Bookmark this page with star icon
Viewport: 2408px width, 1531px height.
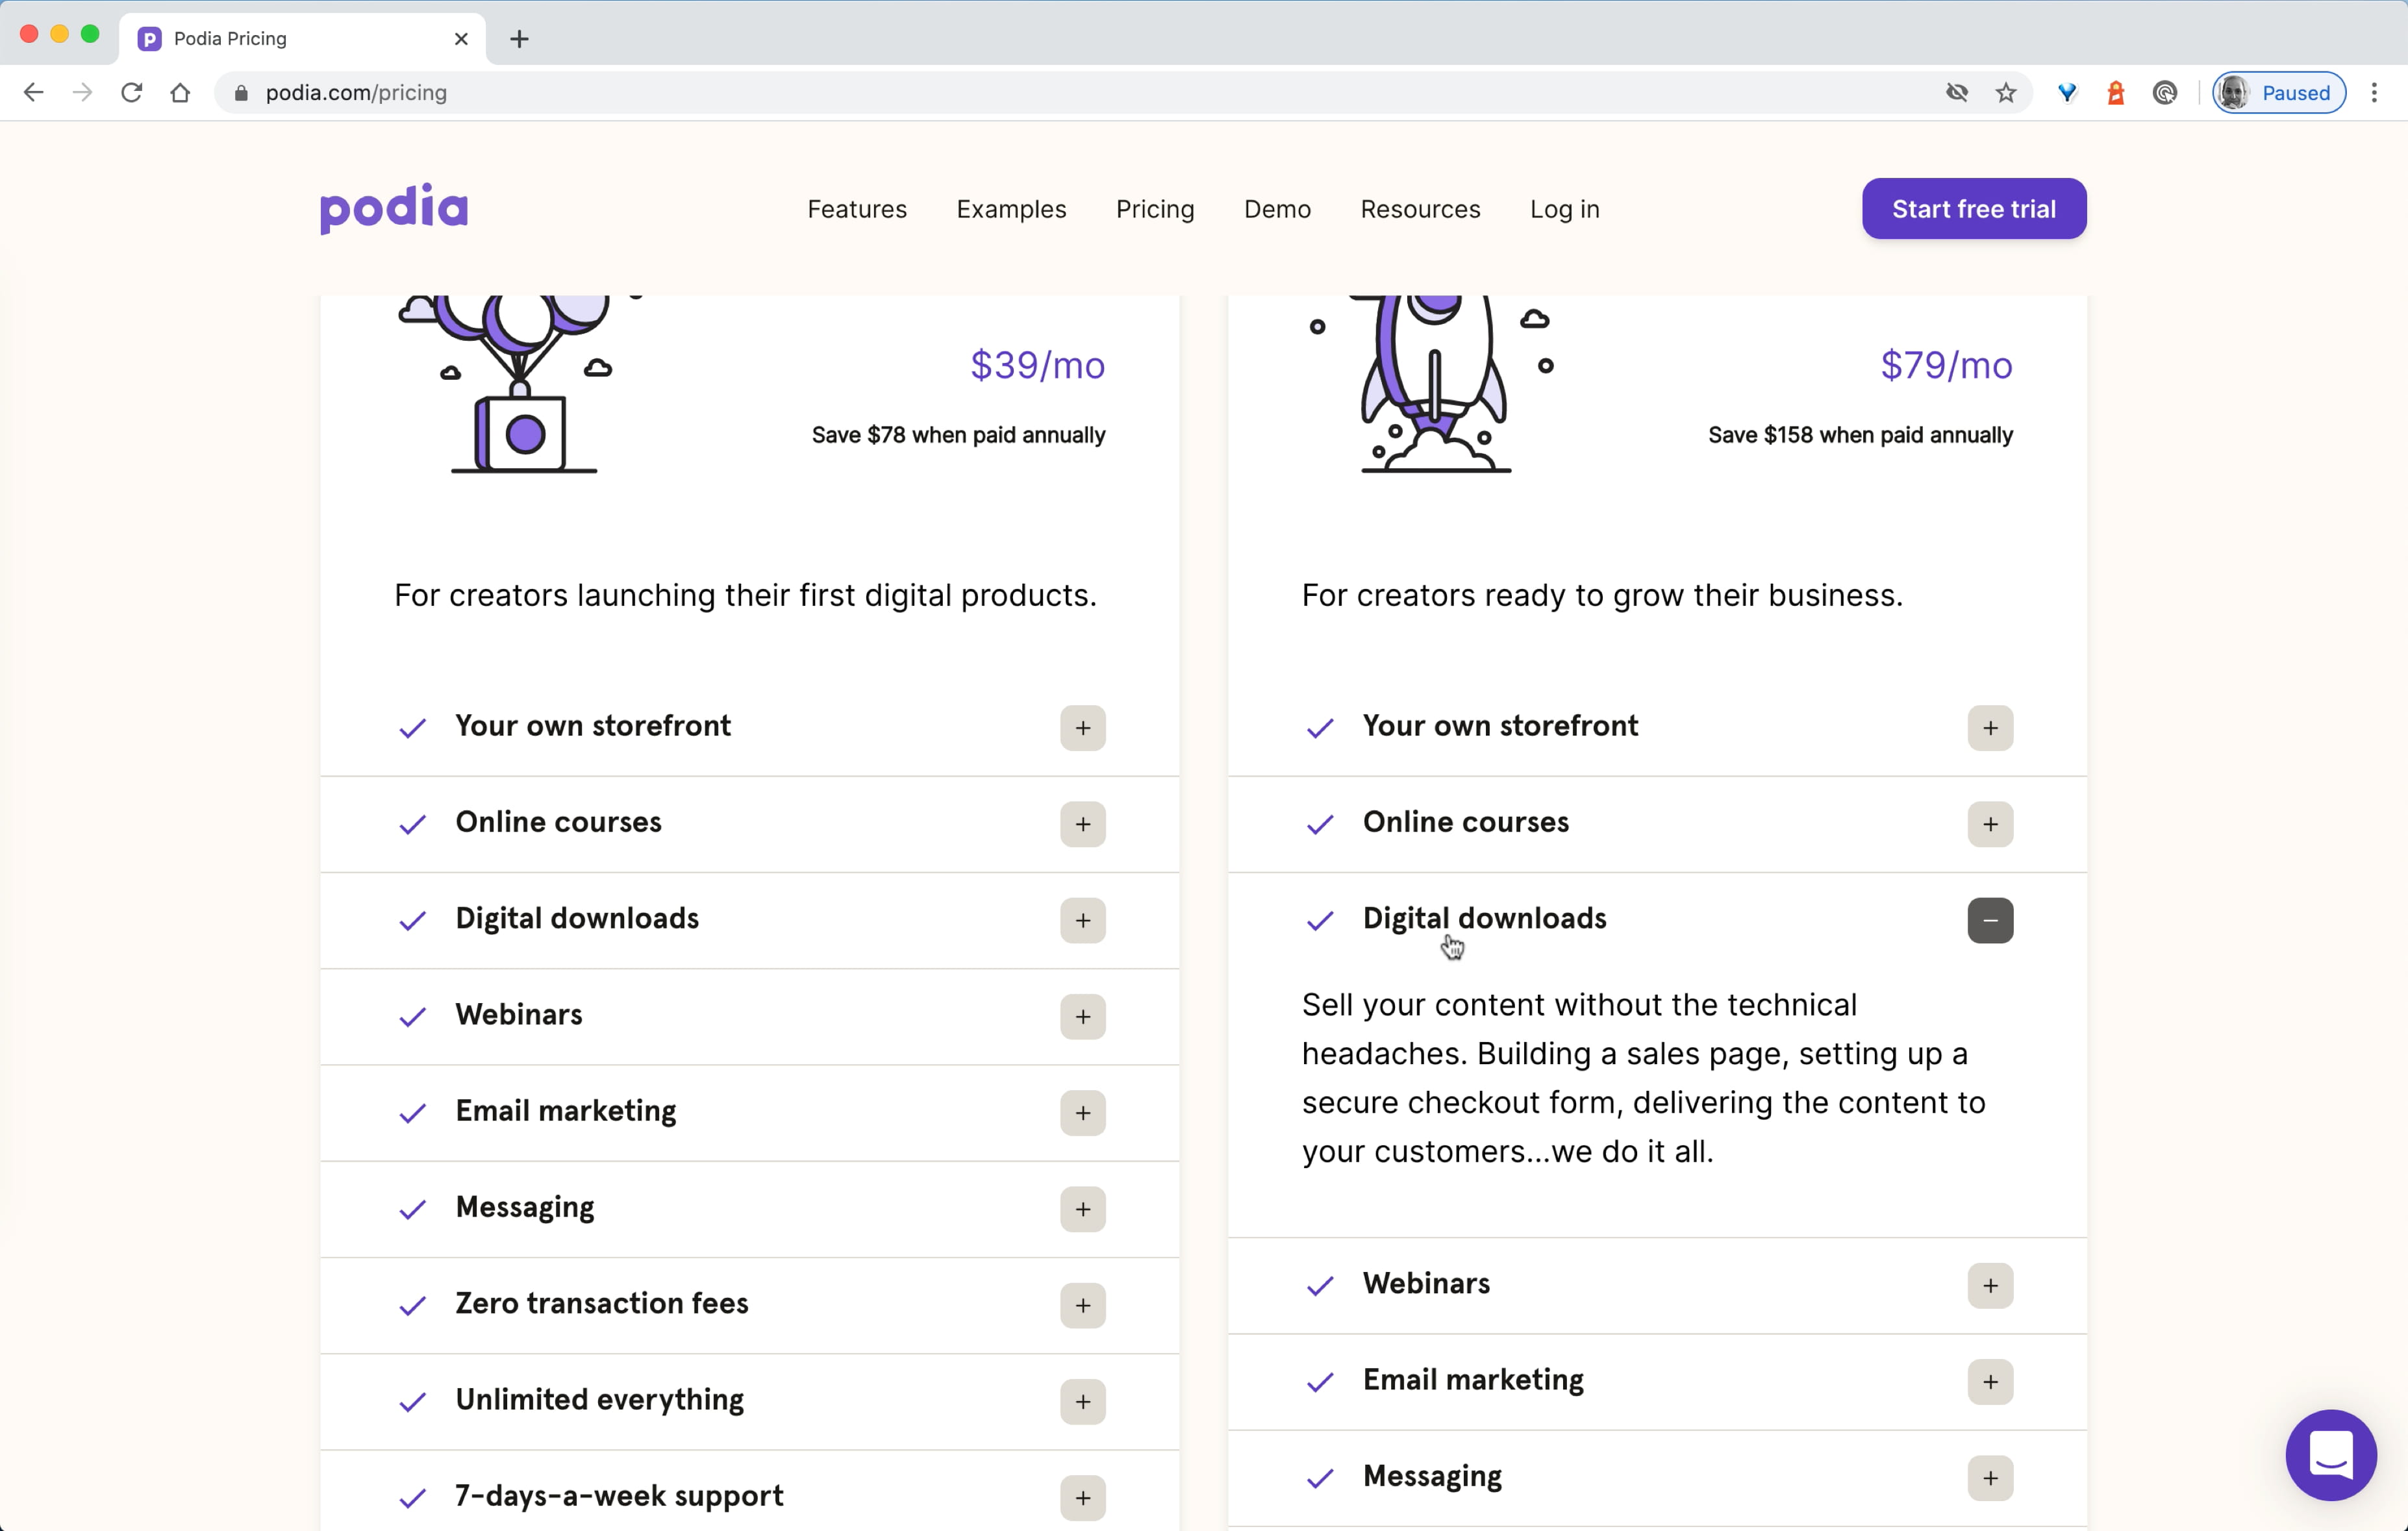coord(2005,93)
